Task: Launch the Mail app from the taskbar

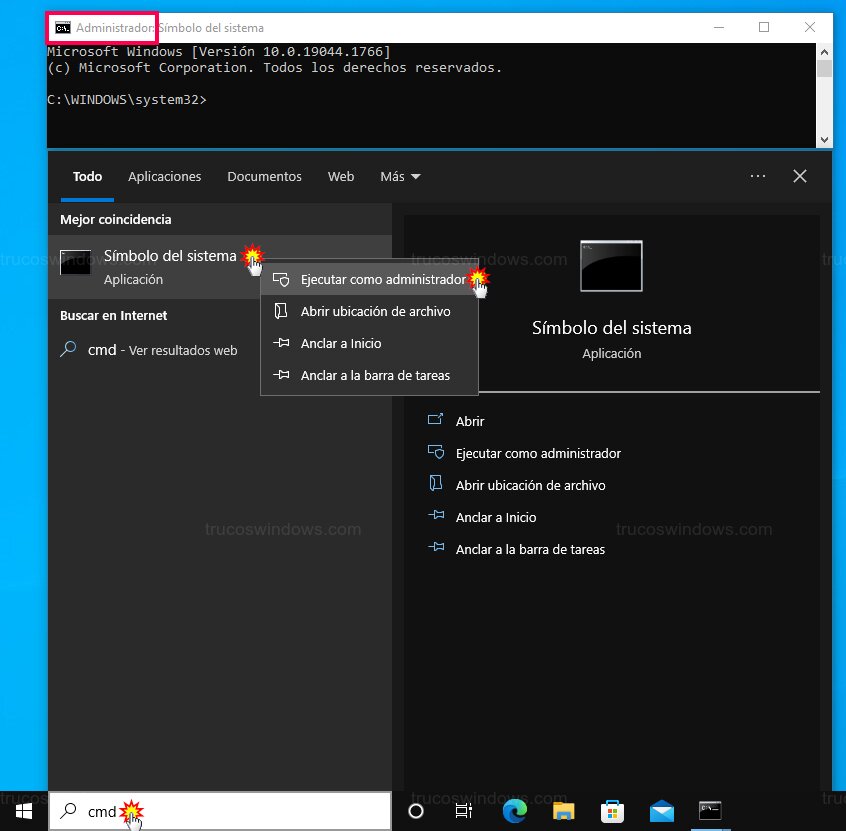Action: [x=662, y=811]
